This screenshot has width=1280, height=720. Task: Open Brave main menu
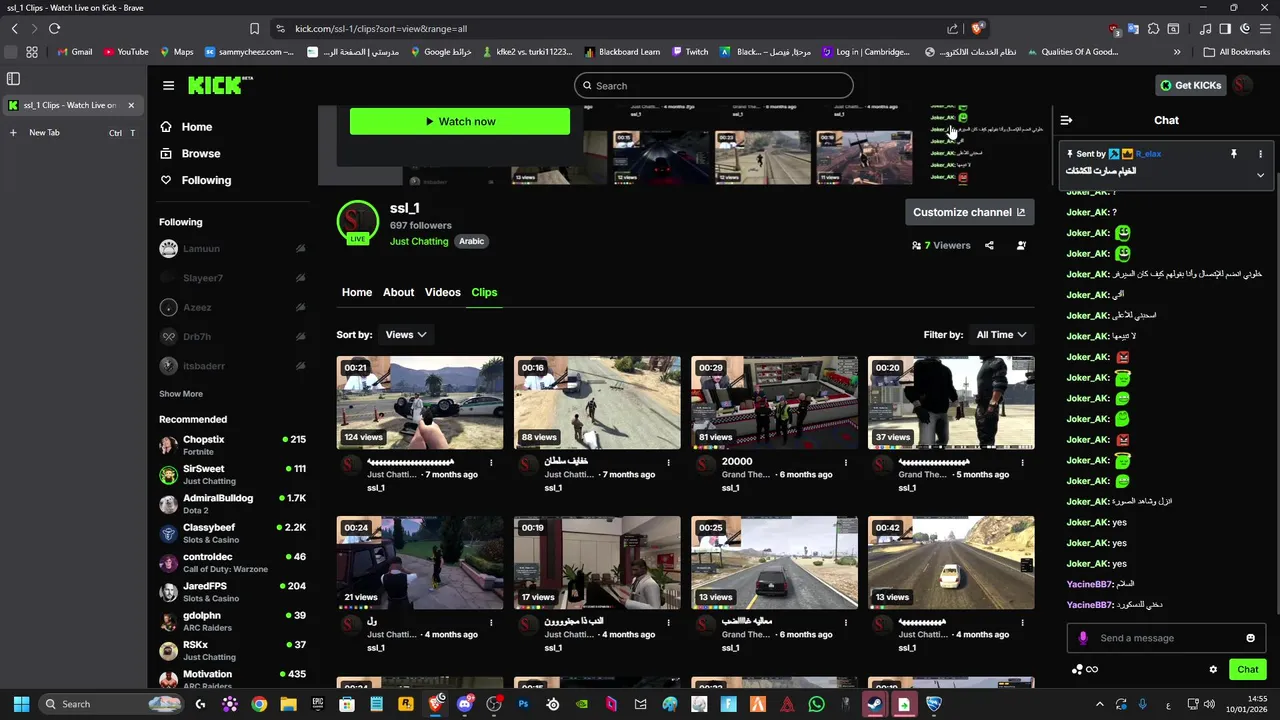click(x=1263, y=29)
